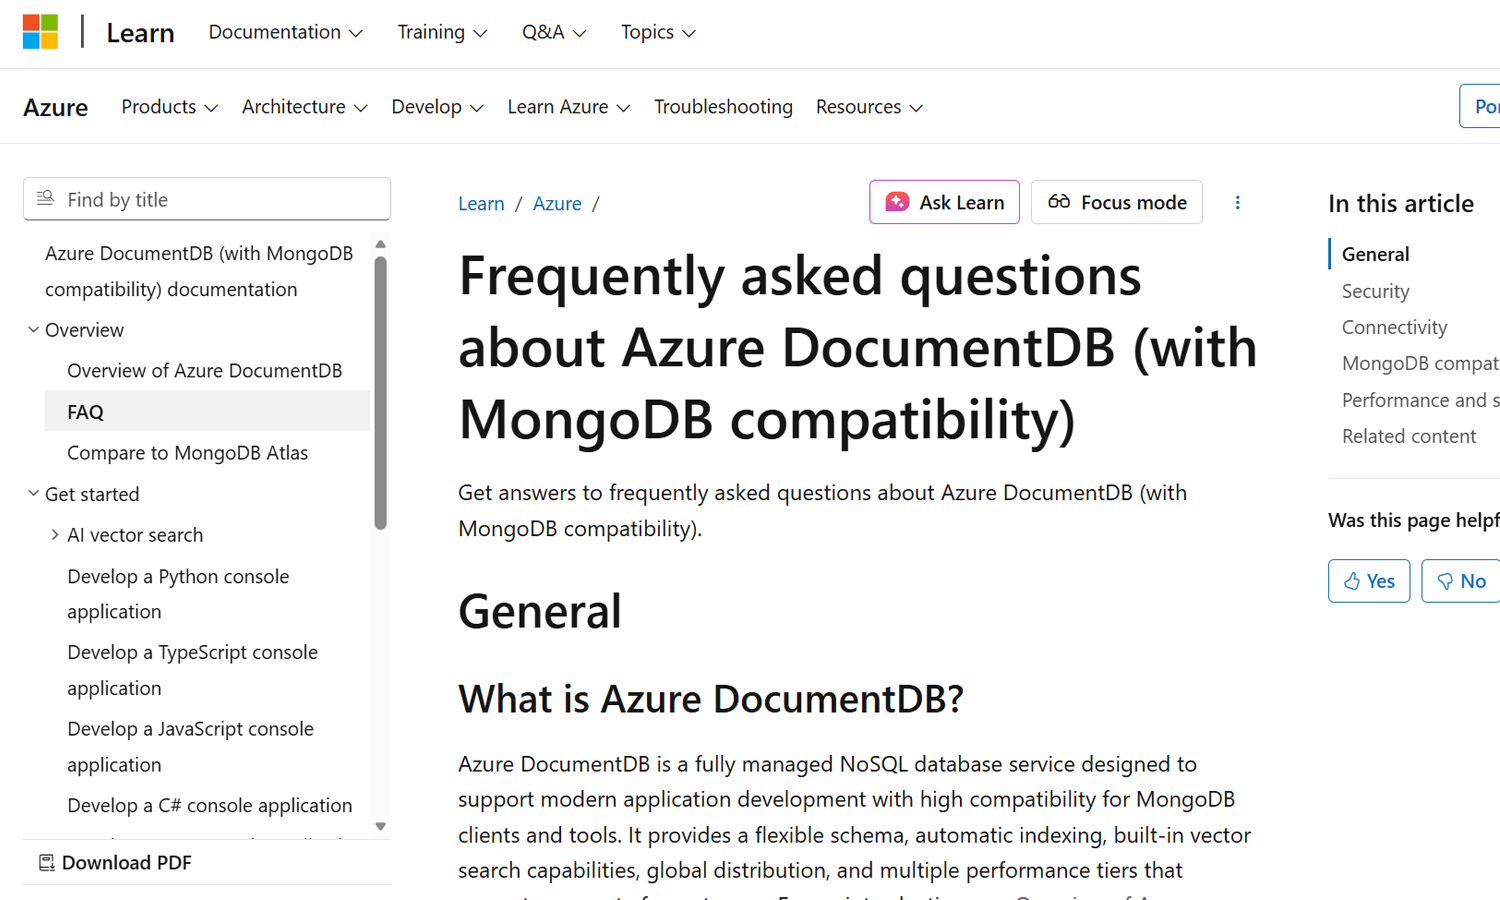Image resolution: width=1500 pixels, height=900 pixels.
Task: Enable Focus mode
Action: pos(1116,203)
